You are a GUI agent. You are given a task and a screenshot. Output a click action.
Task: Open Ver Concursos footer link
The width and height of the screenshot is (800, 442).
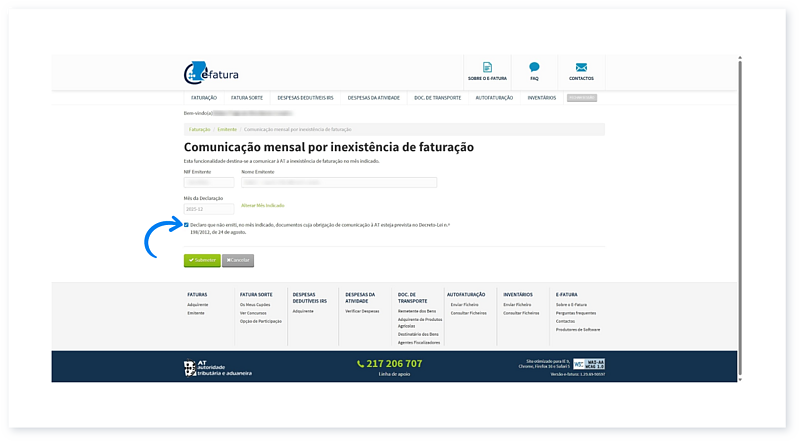click(253, 313)
